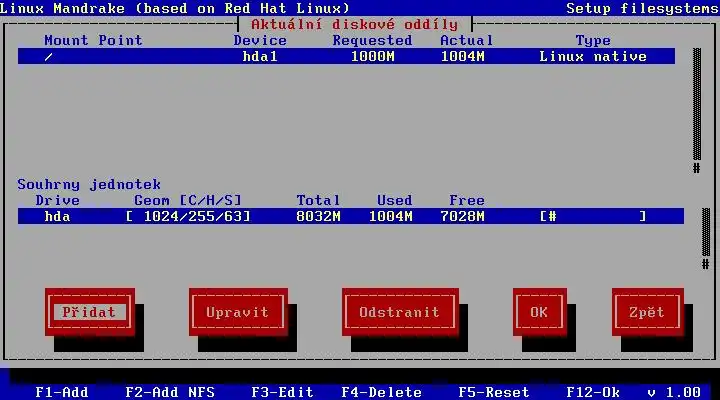This screenshot has width=720, height=400.
Task: Click the drive summary scrollbar # marker
Action: [x=706, y=264]
